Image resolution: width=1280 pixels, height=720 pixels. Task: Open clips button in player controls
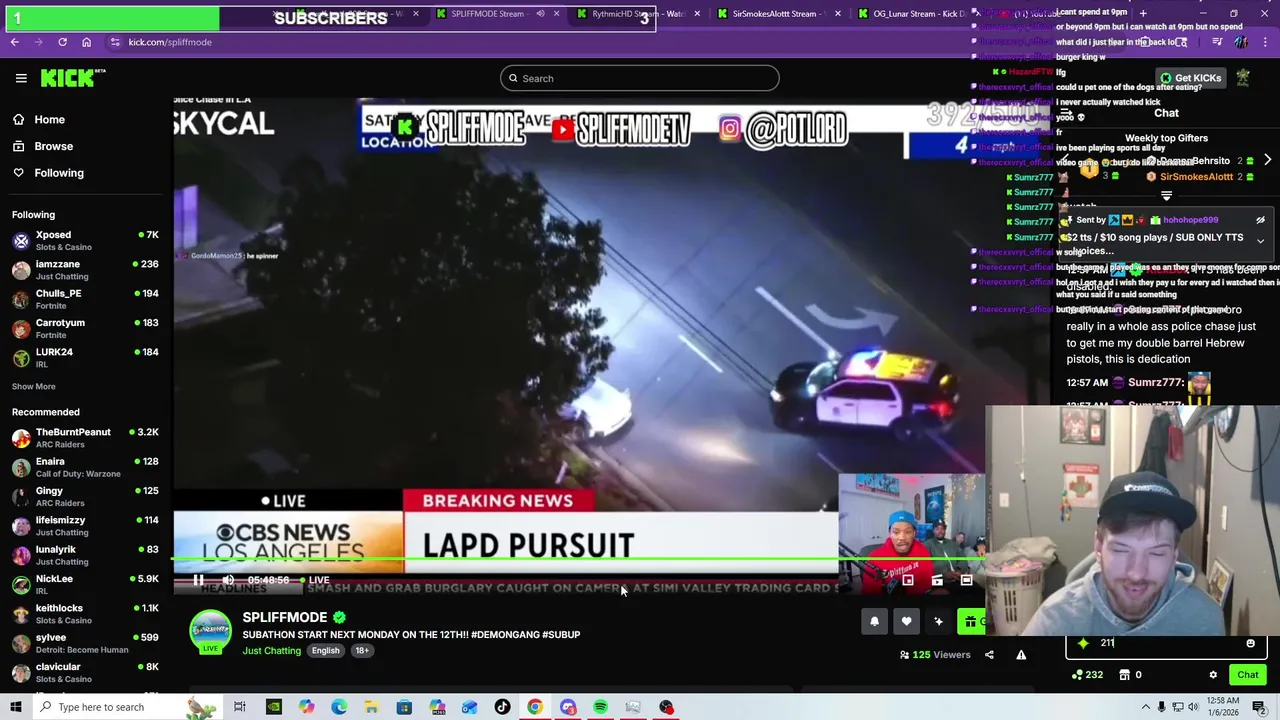pyautogui.click(x=937, y=580)
